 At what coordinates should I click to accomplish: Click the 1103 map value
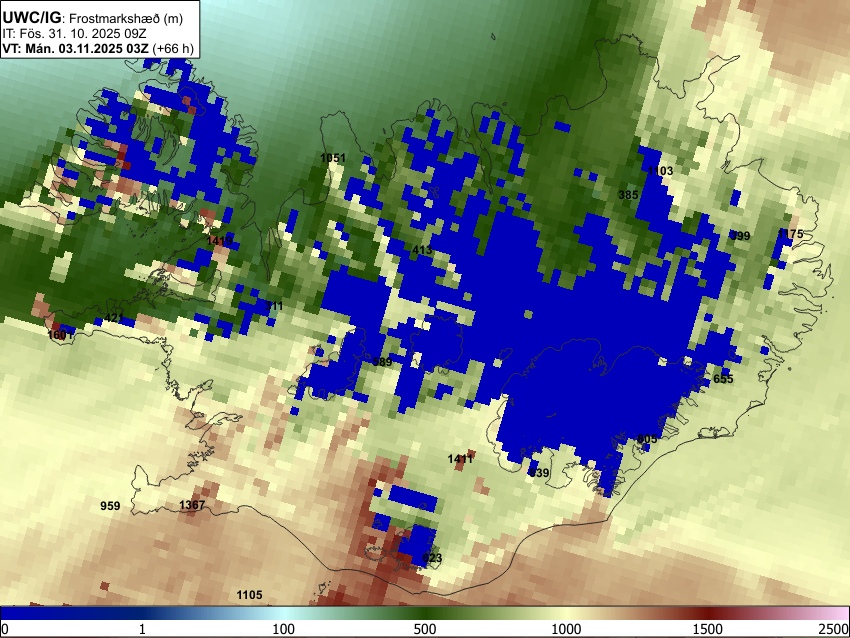pyautogui.click(x=660, y=171)
